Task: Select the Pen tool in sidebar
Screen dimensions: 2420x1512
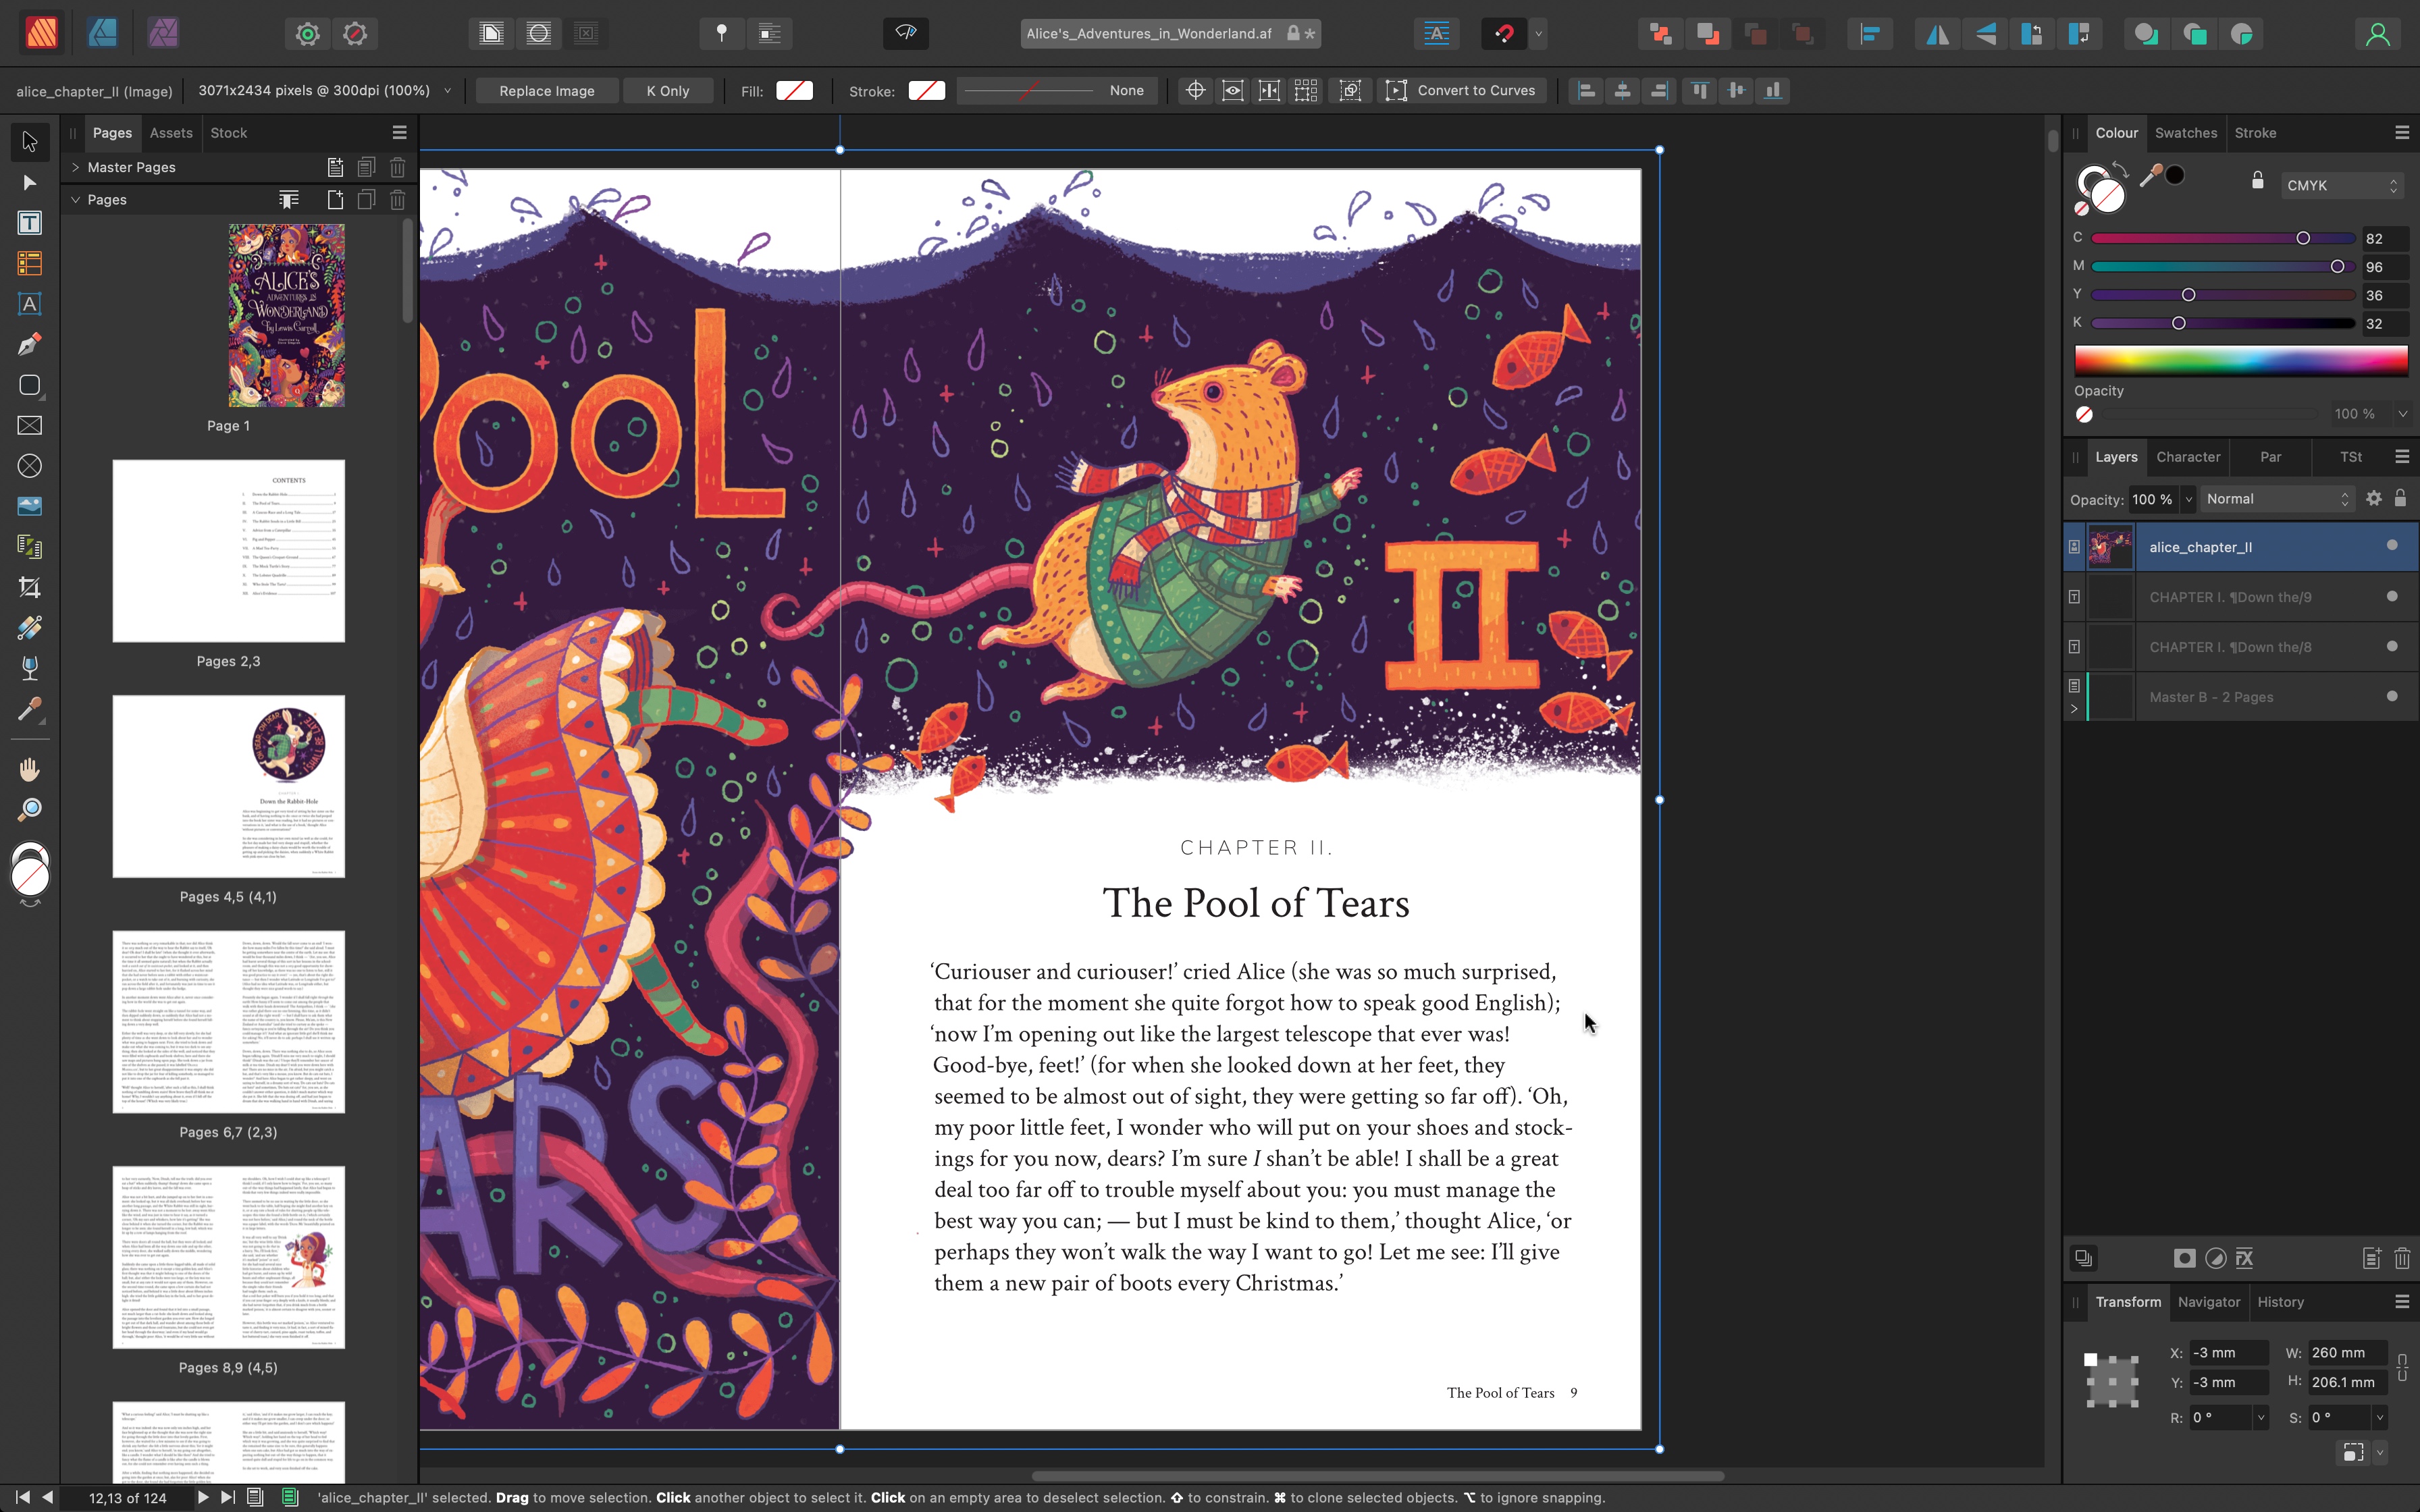Action: click(x=28, y=343)
